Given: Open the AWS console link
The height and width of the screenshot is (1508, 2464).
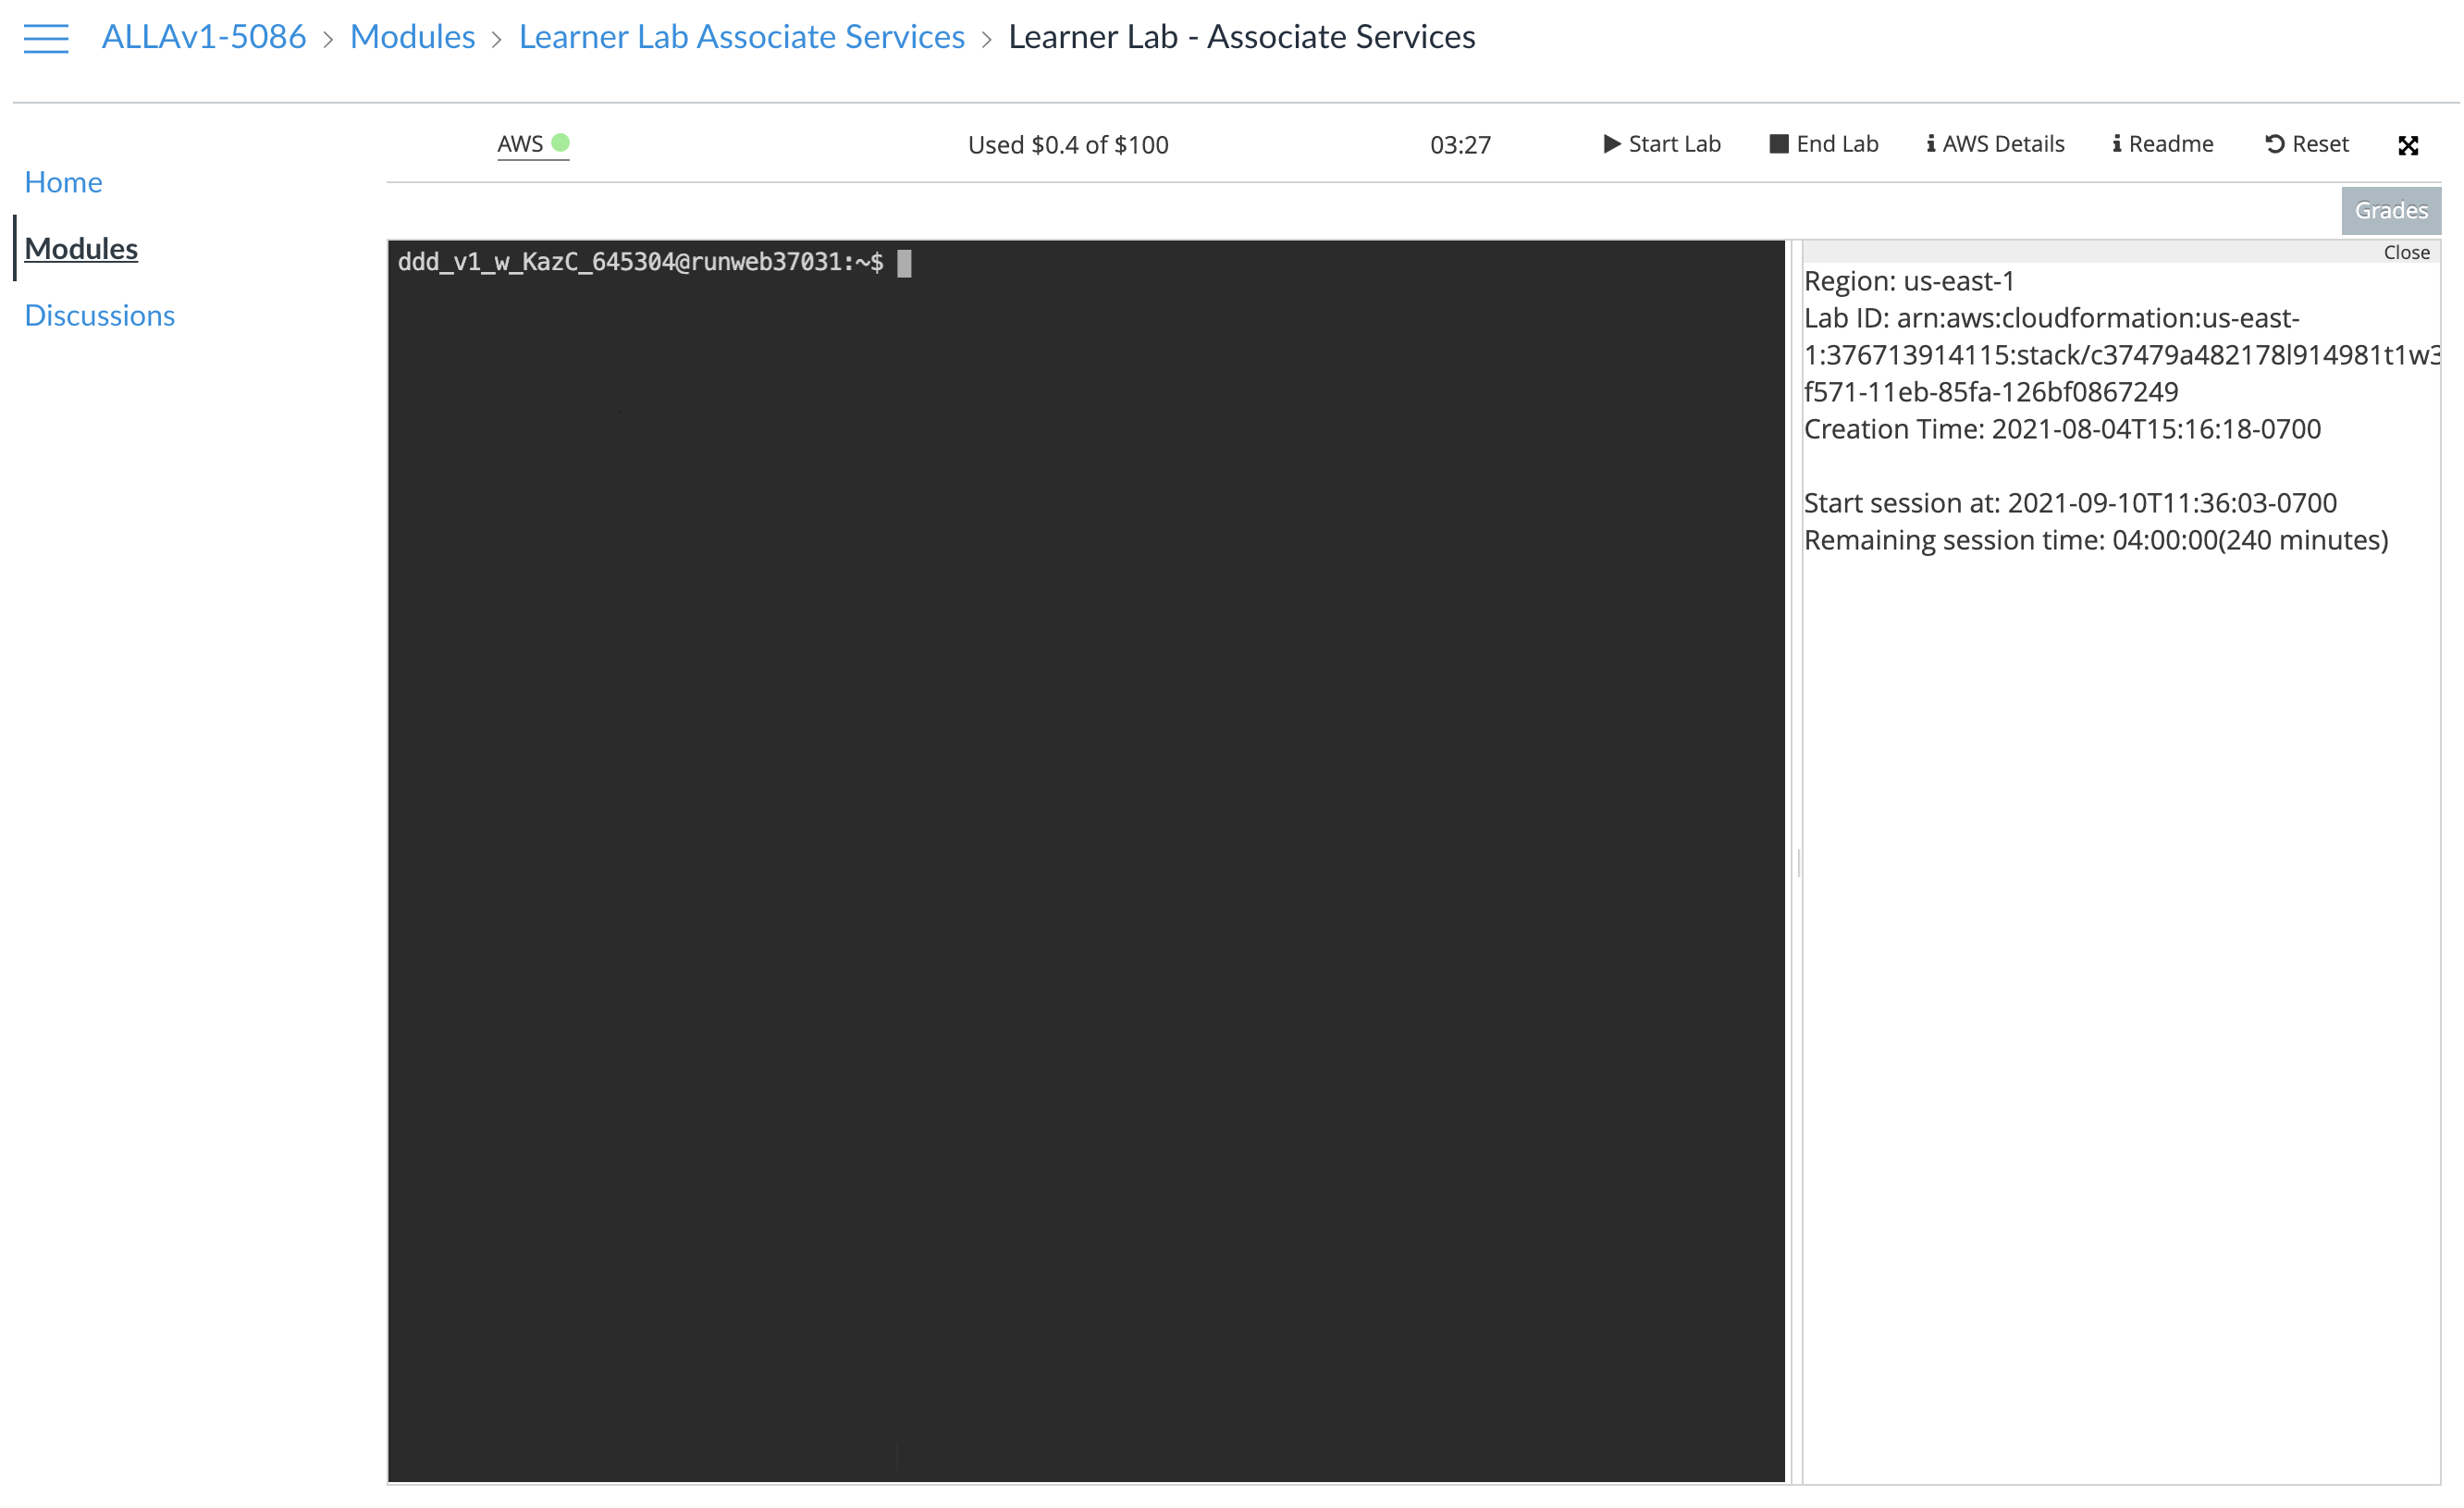Looking at the screenshot, I should coord(520,144).
